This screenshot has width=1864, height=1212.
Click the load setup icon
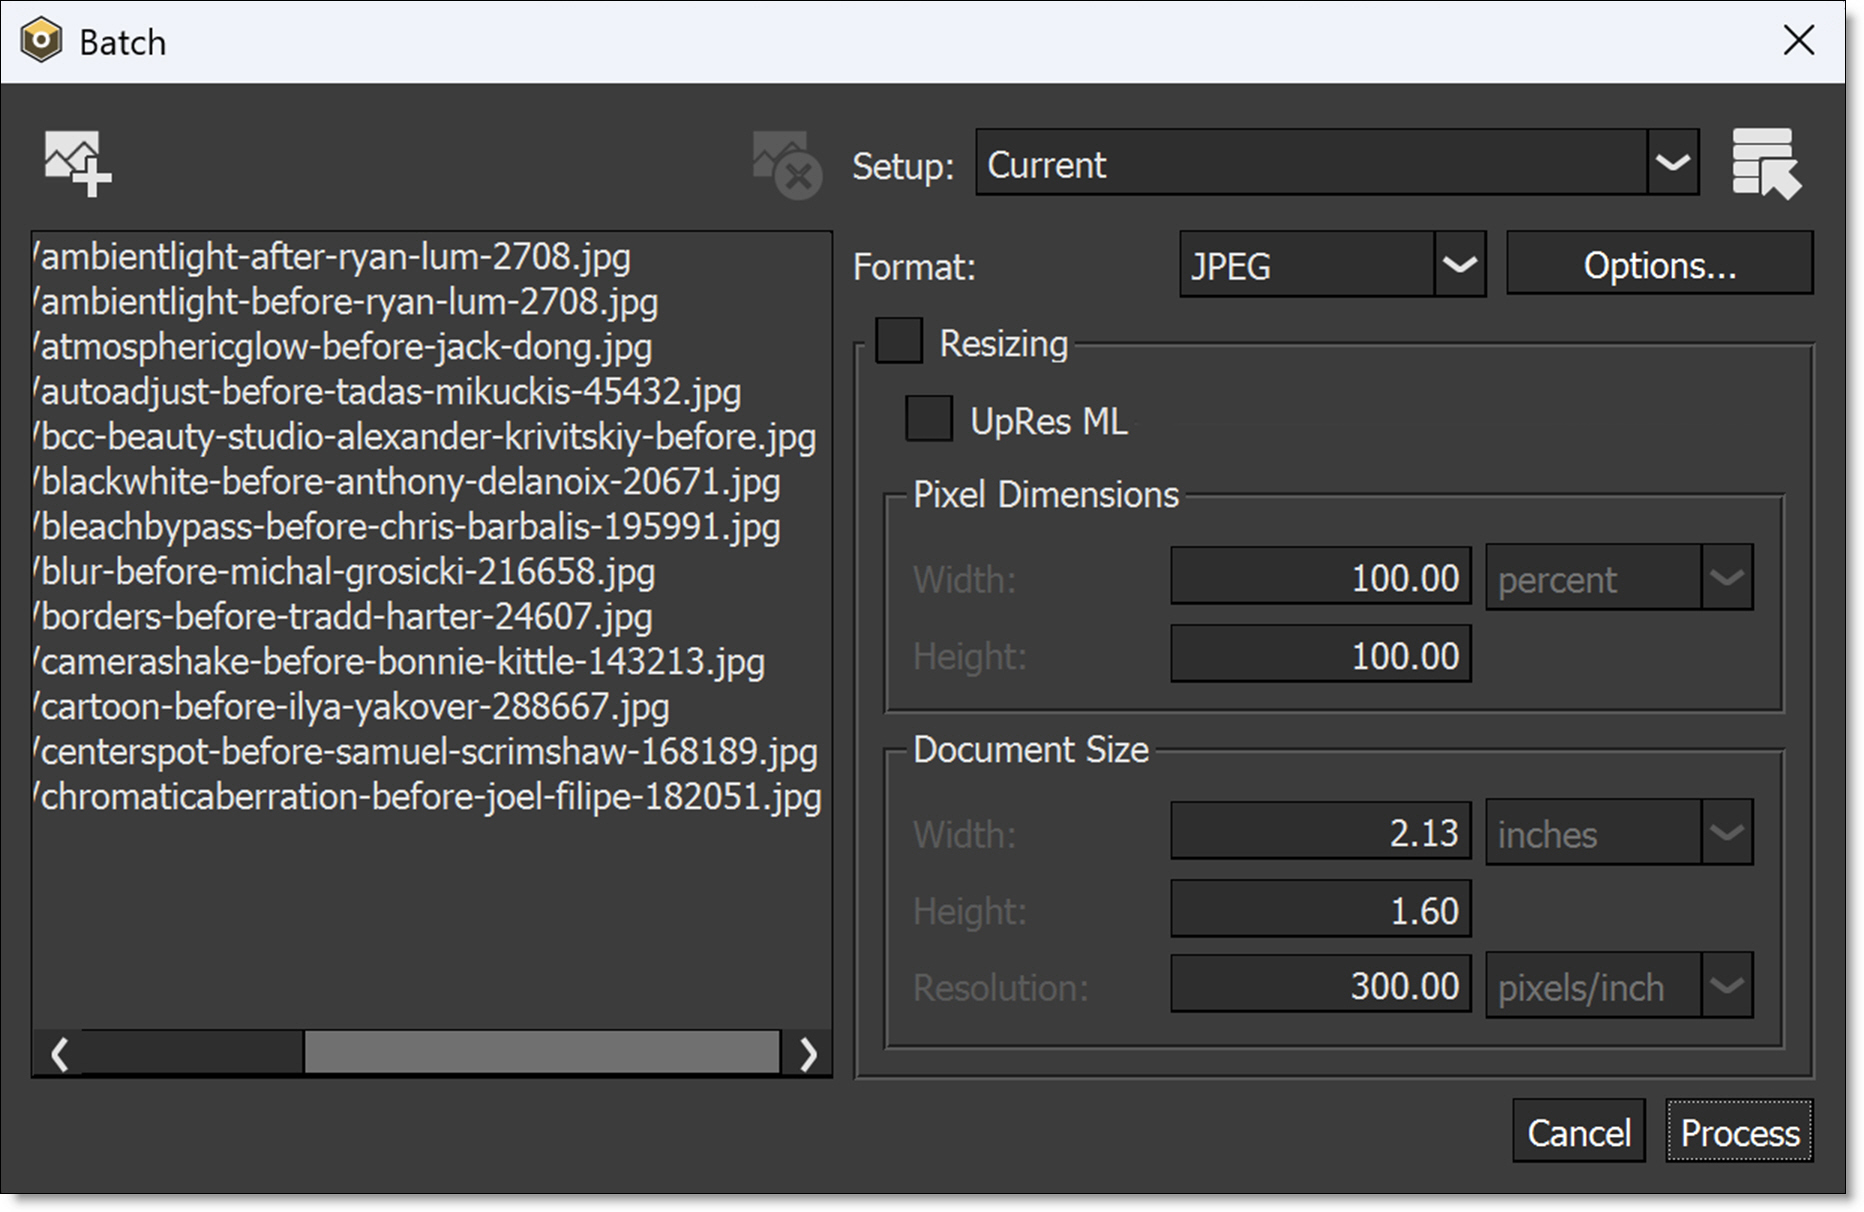click(x=1765, y=163)
